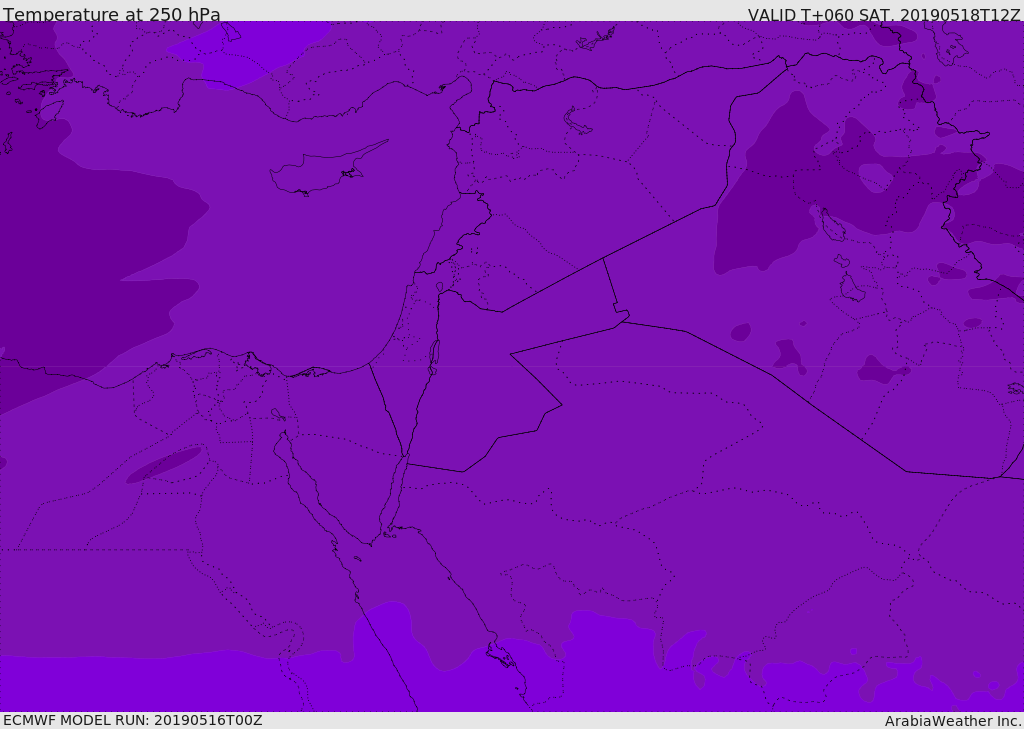Viewport: 1024px width, 729px height.
Task: Click the 'VALID T+060 SAT. 20190518T12Z' label
Action: pyautogui.click(x=884, y=14)
